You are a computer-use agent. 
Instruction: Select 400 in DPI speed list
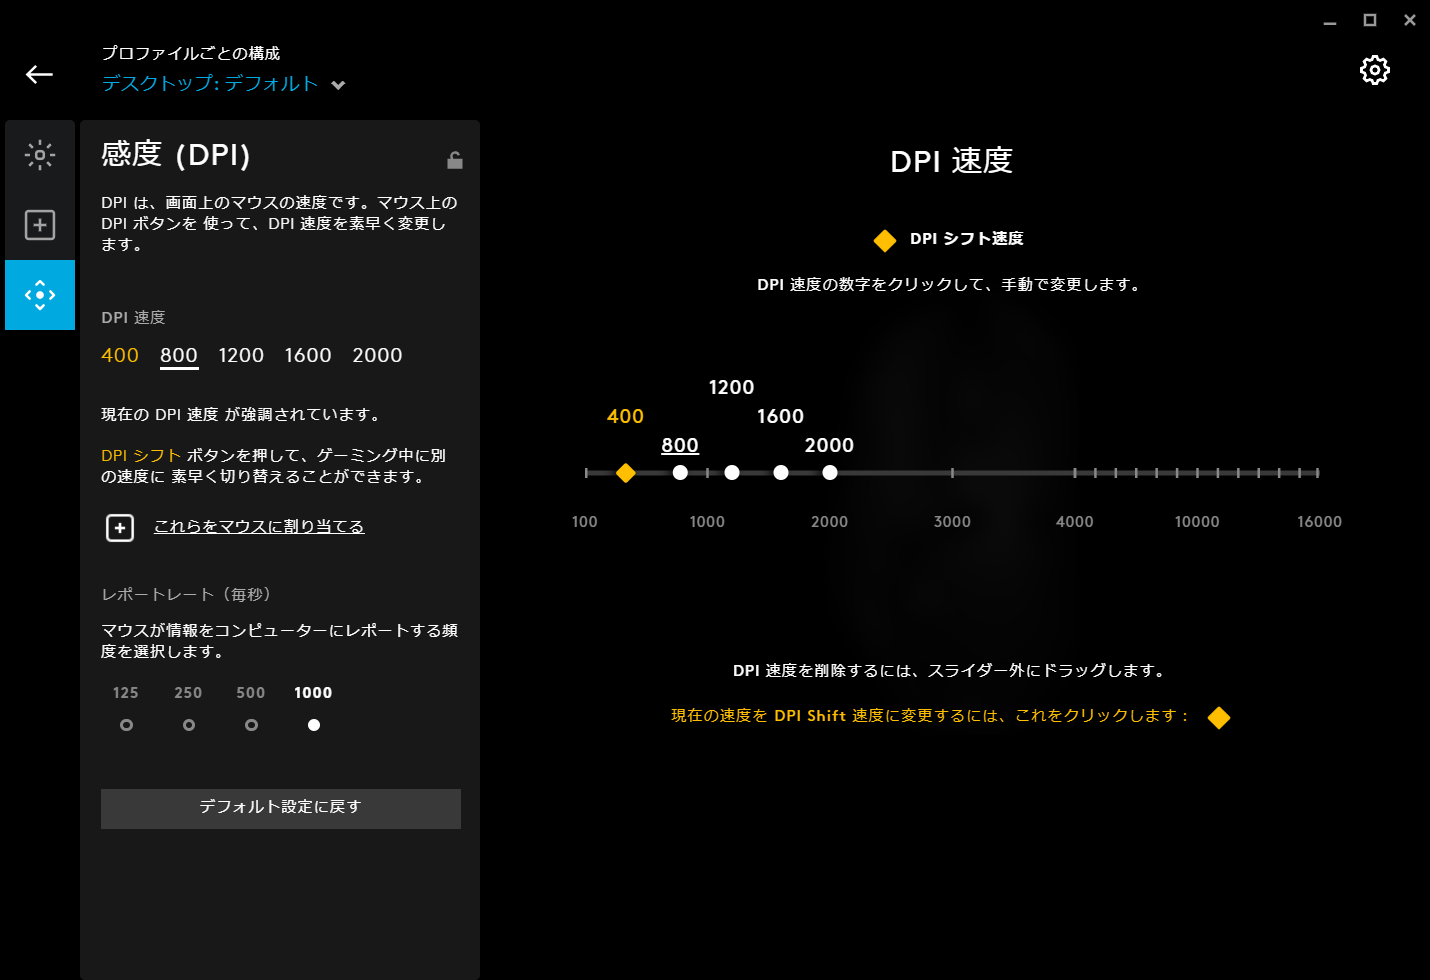pyautogui.click(x=120, y=355)
